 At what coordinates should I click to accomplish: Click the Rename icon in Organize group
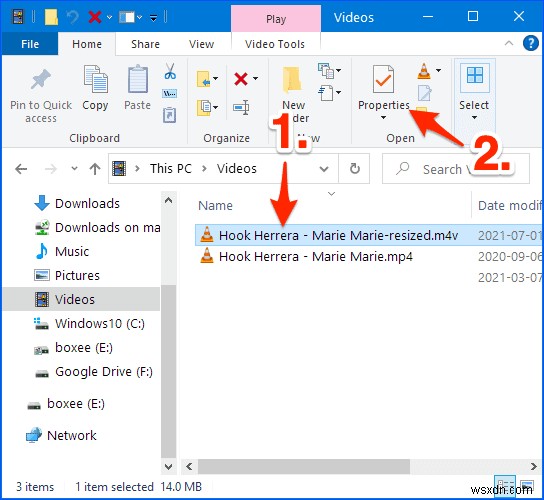pos(241,108)
